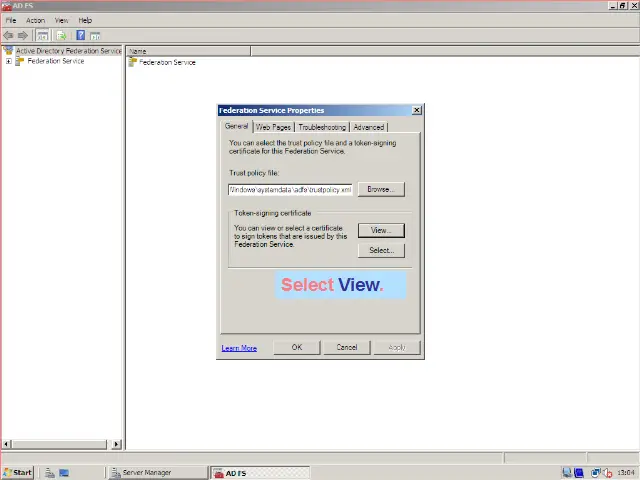Open the Learn More link

[x=239, y=348]
